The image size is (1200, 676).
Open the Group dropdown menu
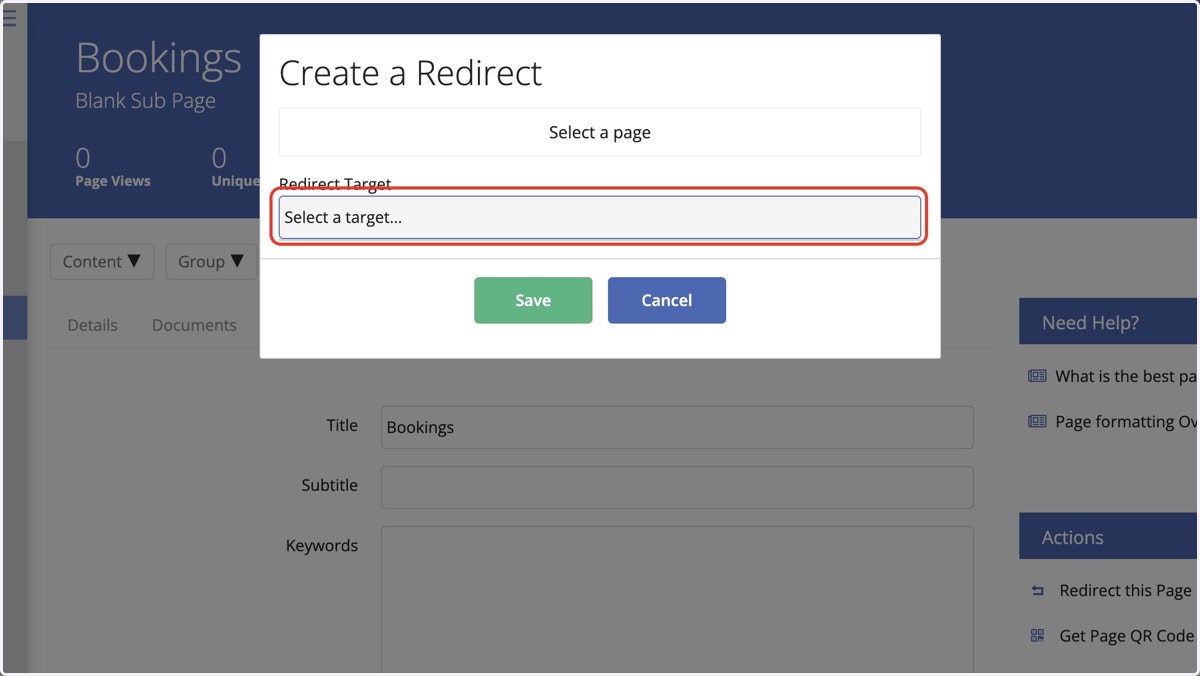(211, 261)
